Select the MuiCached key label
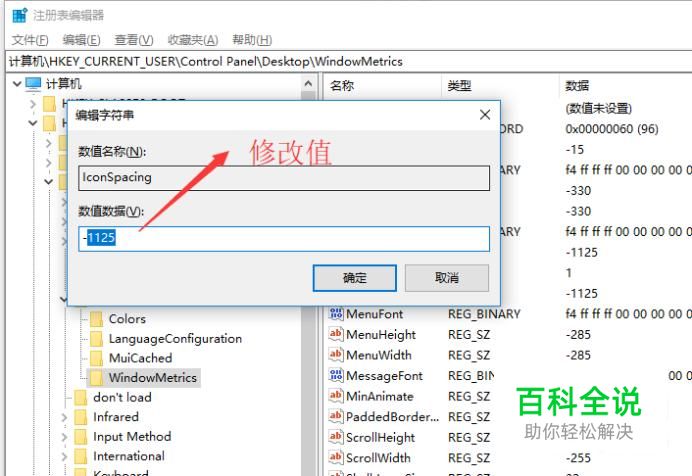The width and height of the screenshot is (692, 476). click(140, 358)
